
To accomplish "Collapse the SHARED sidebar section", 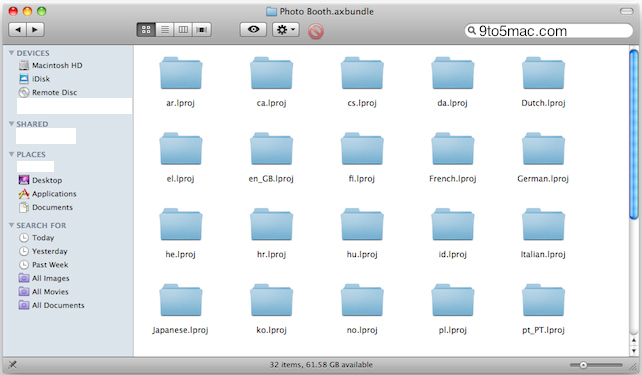I will coord(11,124).
